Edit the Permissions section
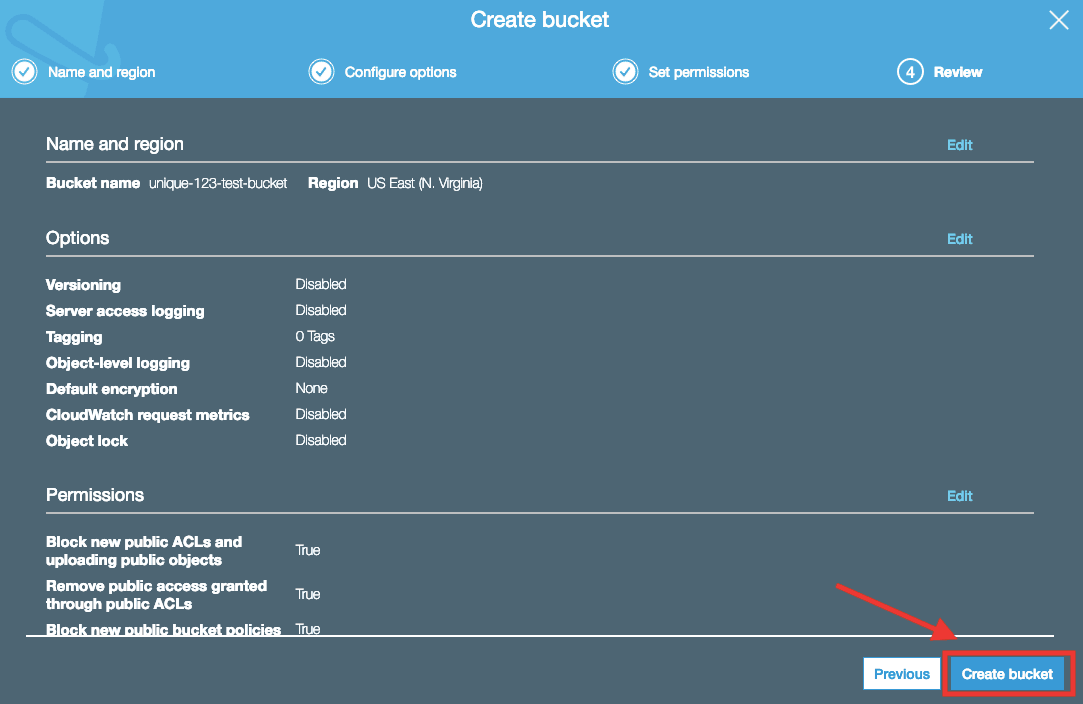1083x704 pixels. point(959,496)
